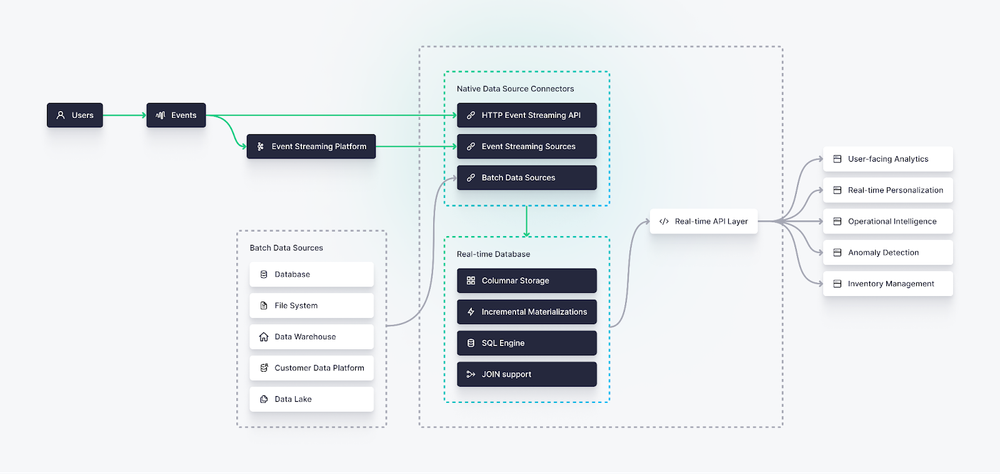Image resolution: width=1000 pixels, height=474 pixels.
Task: Click the Customer Data Platform box
Action: click(311, 368)
